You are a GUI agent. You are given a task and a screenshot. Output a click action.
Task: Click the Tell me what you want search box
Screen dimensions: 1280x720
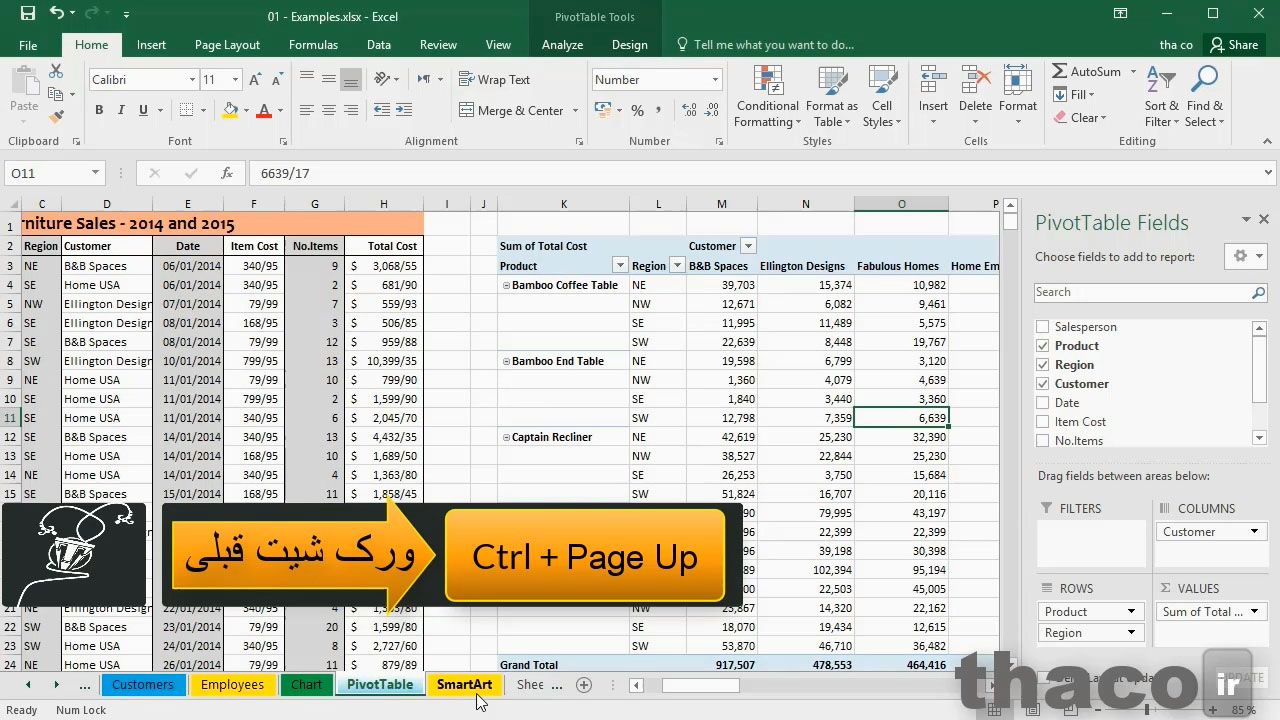[766, 45]
